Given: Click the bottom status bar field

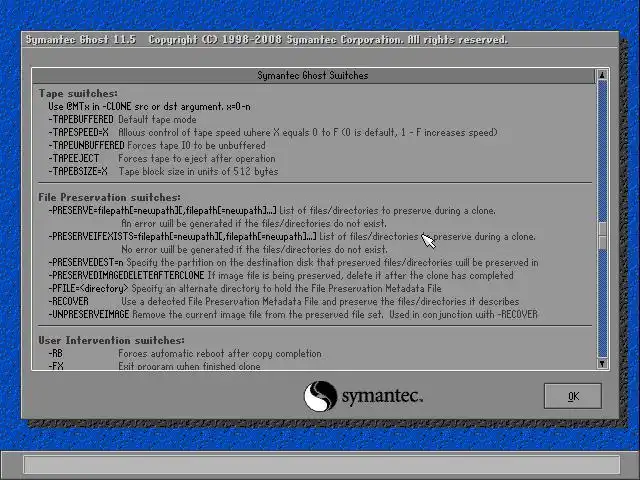Looking at the screenshot, I should click(x=322, y=464).
